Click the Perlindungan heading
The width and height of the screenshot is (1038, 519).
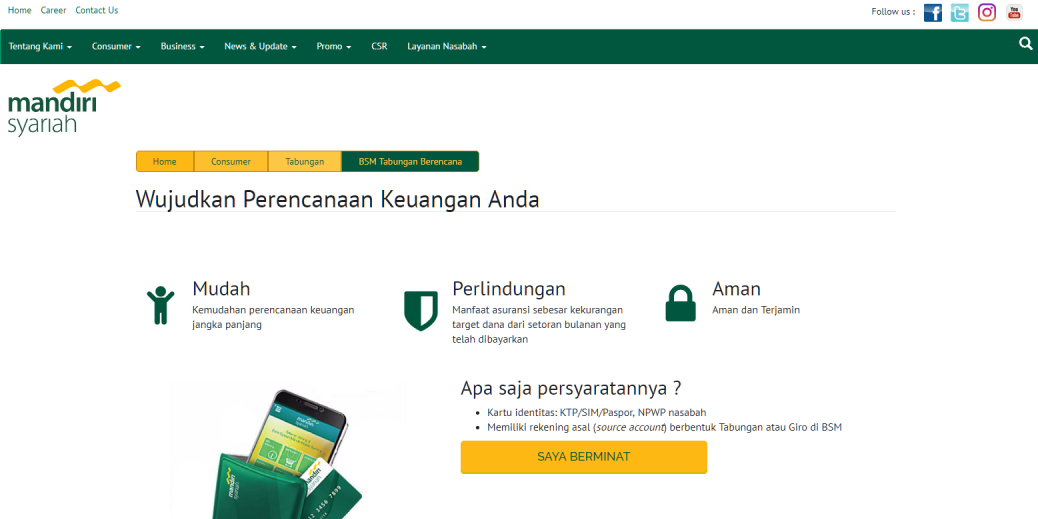tap(509, 289)
